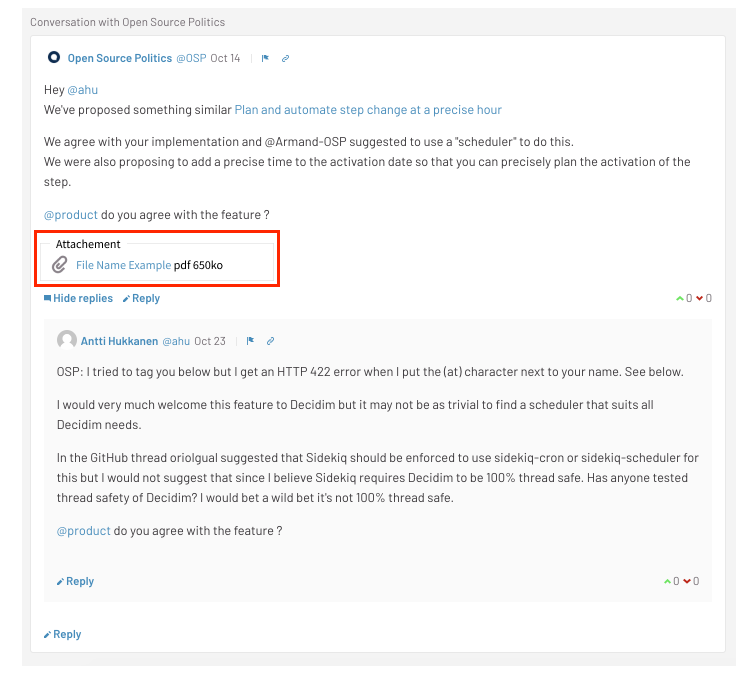736x681 pixels.
Task: Open the File Name Example attachment
Action: click(x=123, y=265)
